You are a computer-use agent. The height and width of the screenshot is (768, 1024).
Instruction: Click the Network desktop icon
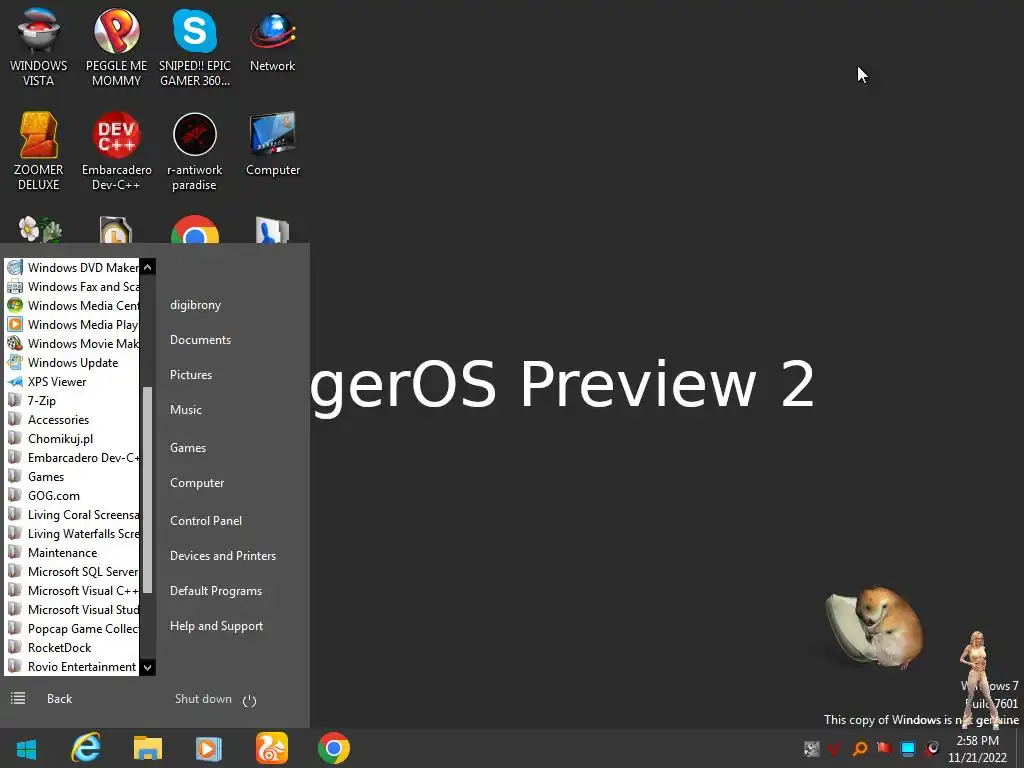(272, 40)
